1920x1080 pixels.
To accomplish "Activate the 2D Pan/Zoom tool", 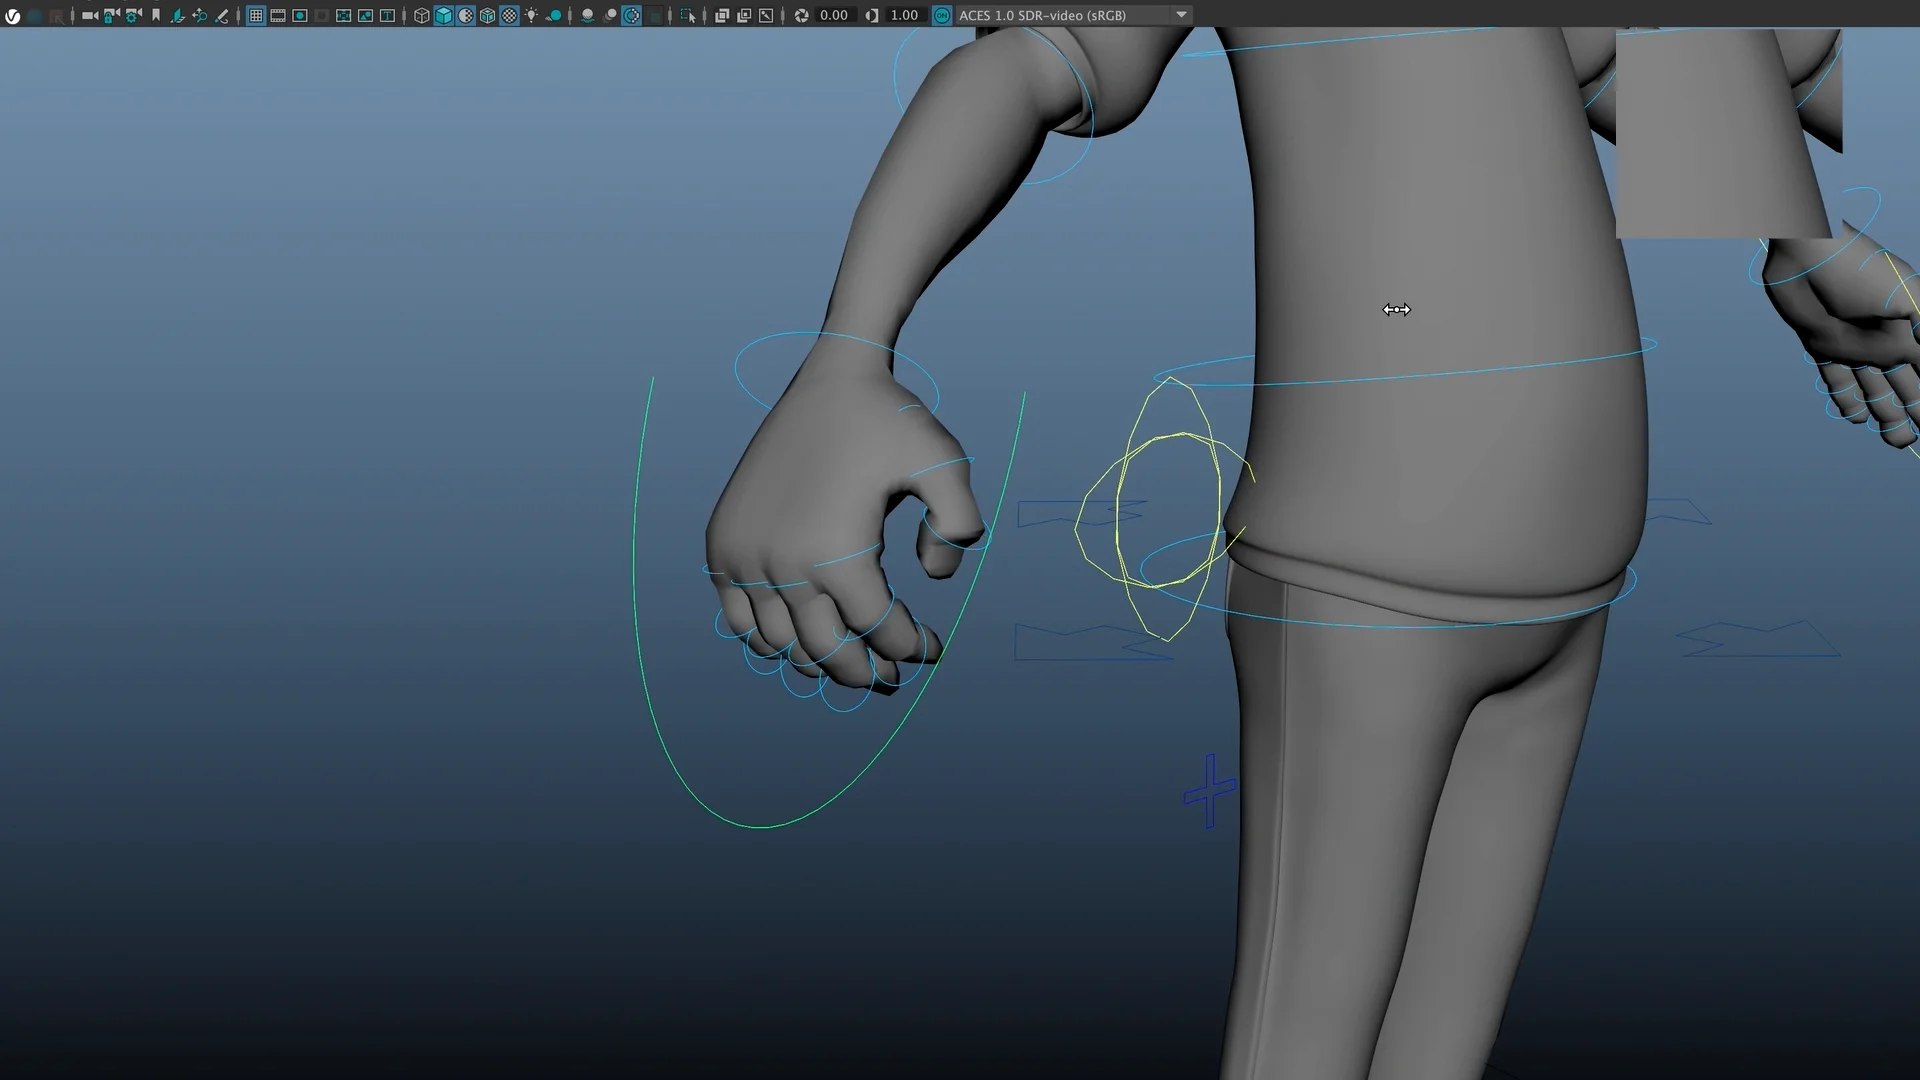I will pos(200,15).
